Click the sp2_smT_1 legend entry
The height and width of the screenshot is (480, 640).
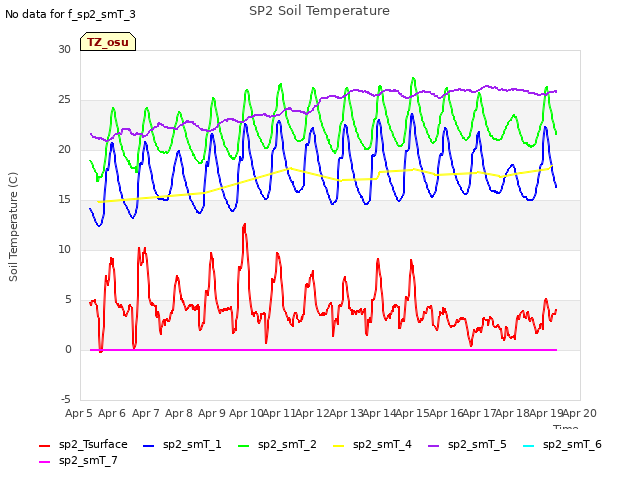182,444
